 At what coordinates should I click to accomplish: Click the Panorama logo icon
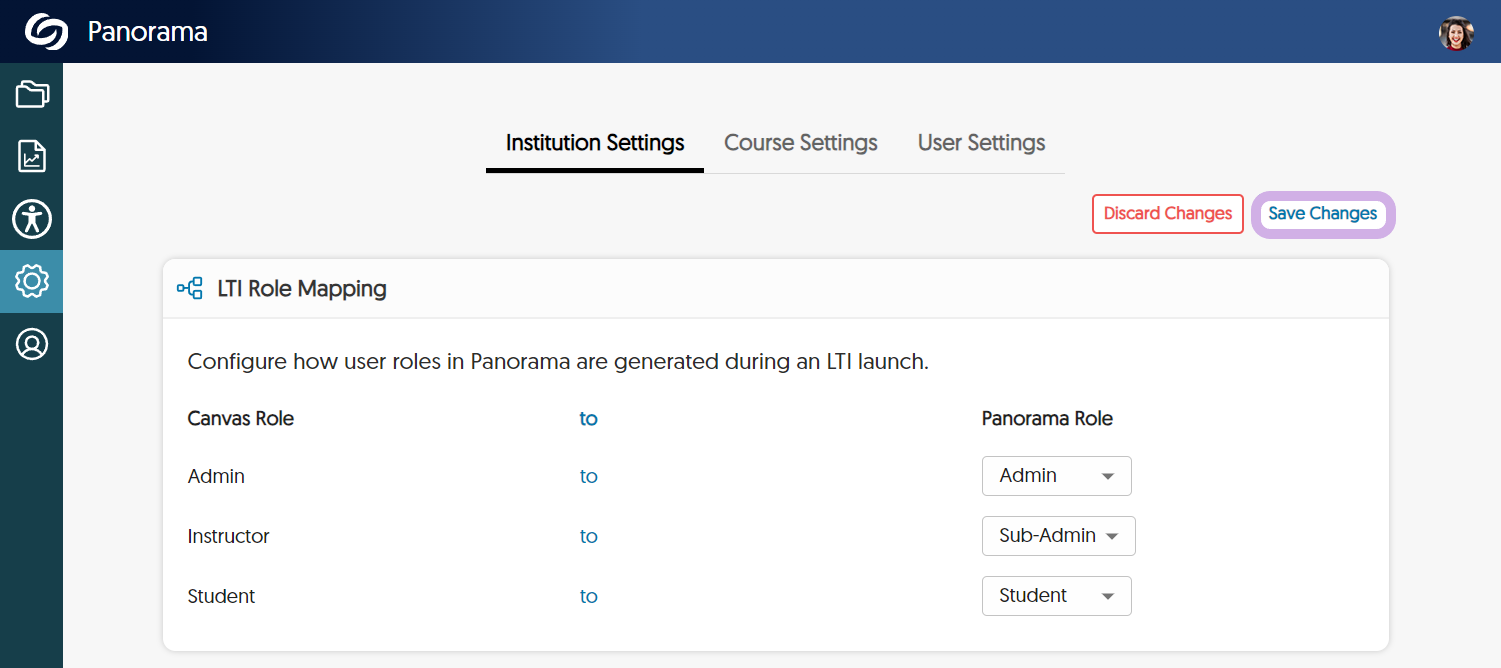[x=47, y=32]
